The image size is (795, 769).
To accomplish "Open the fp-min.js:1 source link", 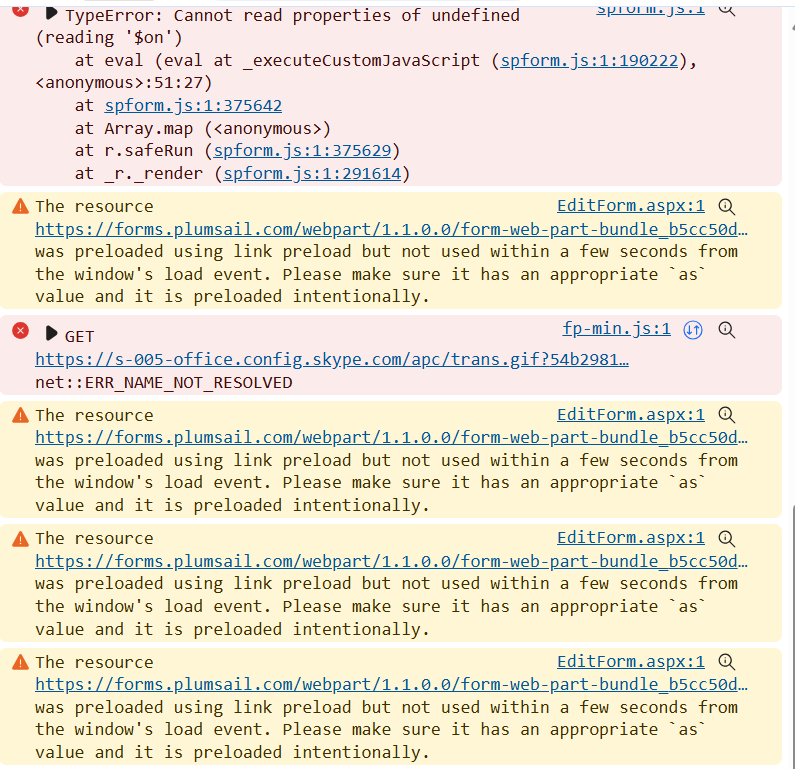I will 616,329.
